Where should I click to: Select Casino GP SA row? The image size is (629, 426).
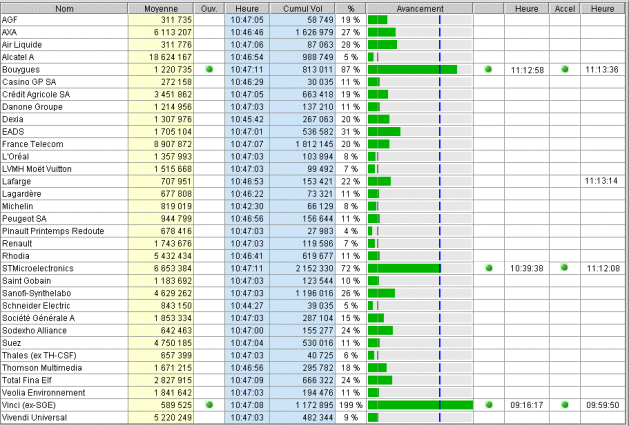pos(29,82)
